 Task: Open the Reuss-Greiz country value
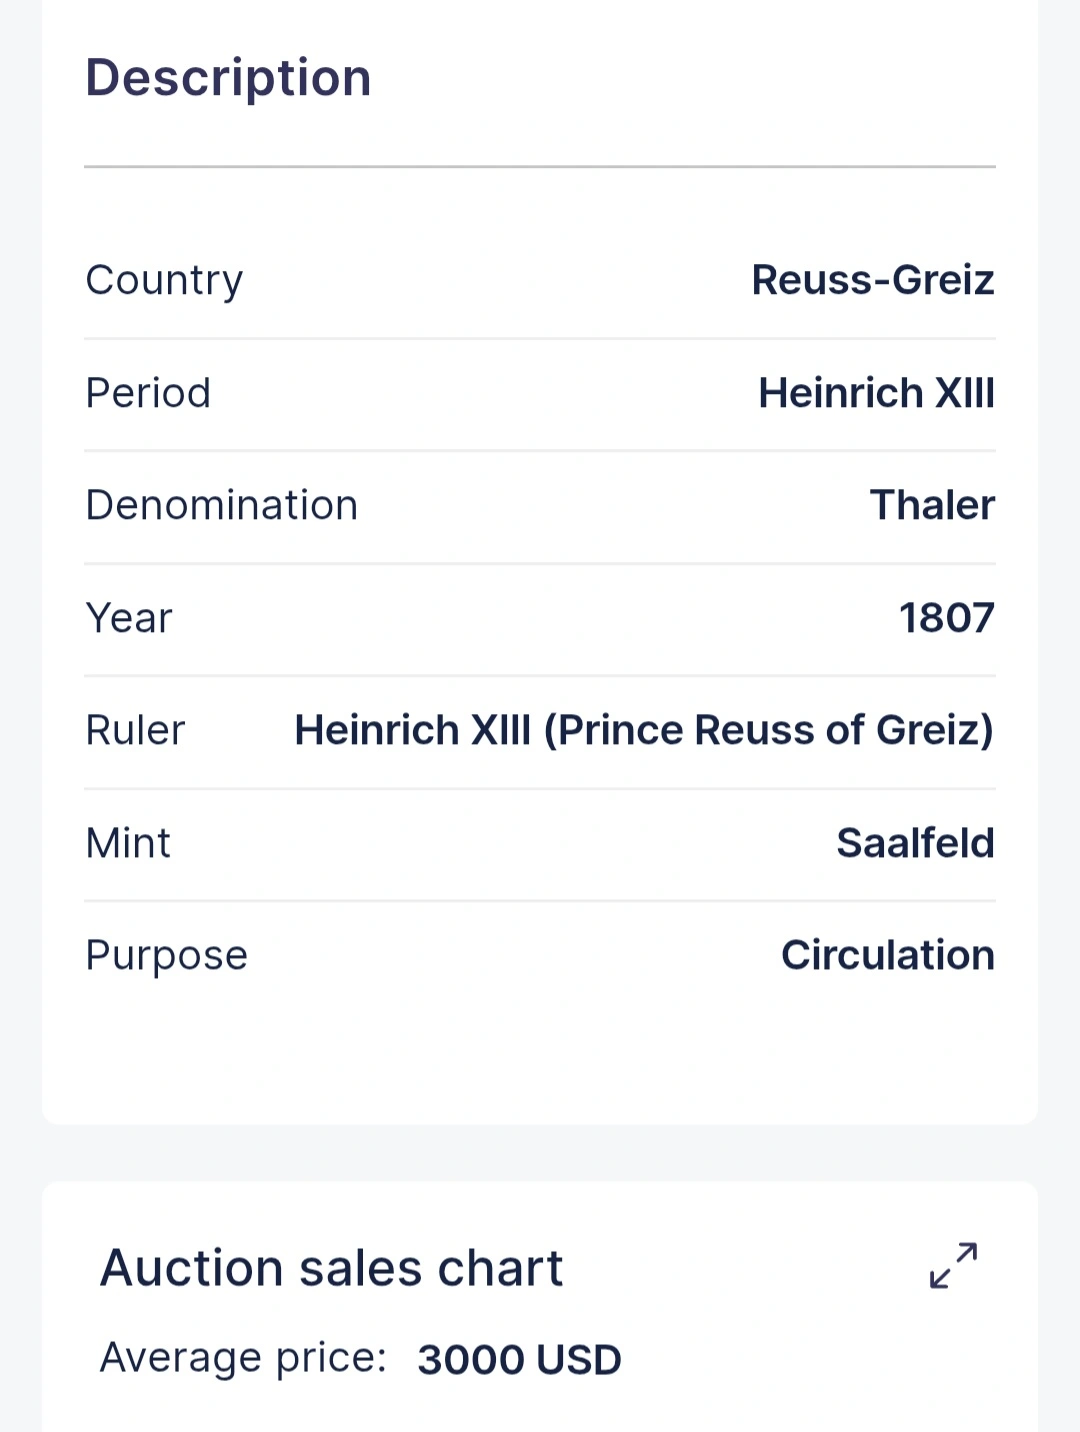point(873,280)
